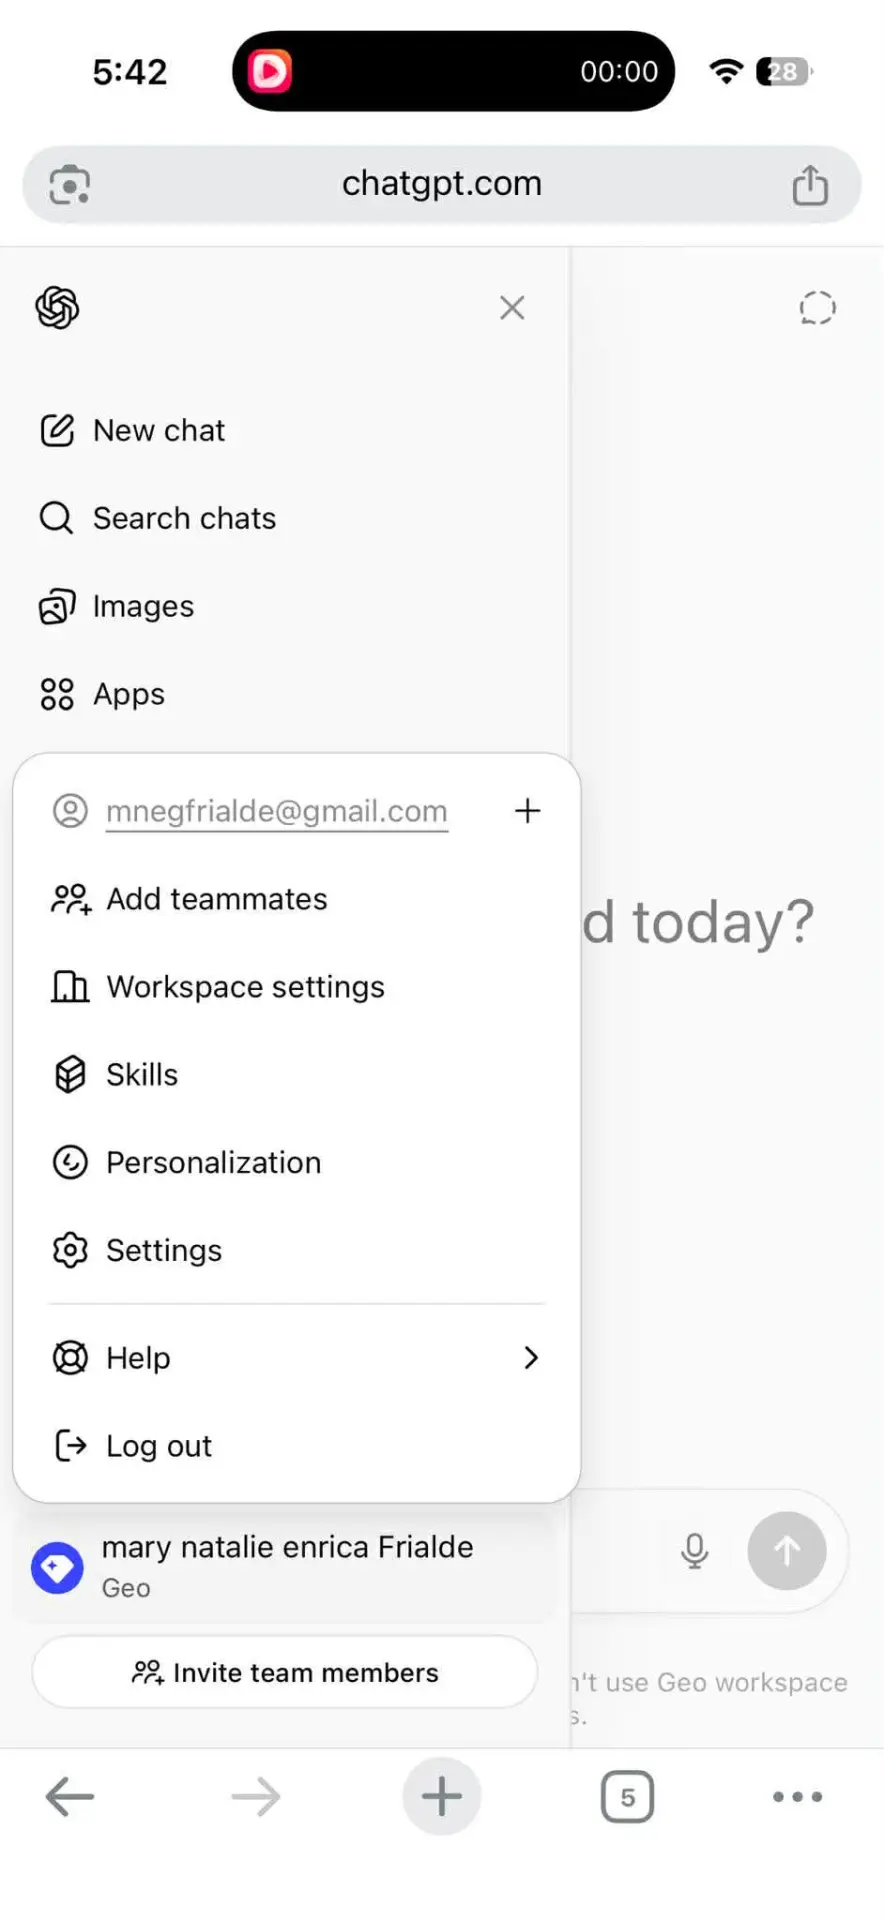884x1920 pixels.
Task: Open the Images section
Action: click(116, 606)
